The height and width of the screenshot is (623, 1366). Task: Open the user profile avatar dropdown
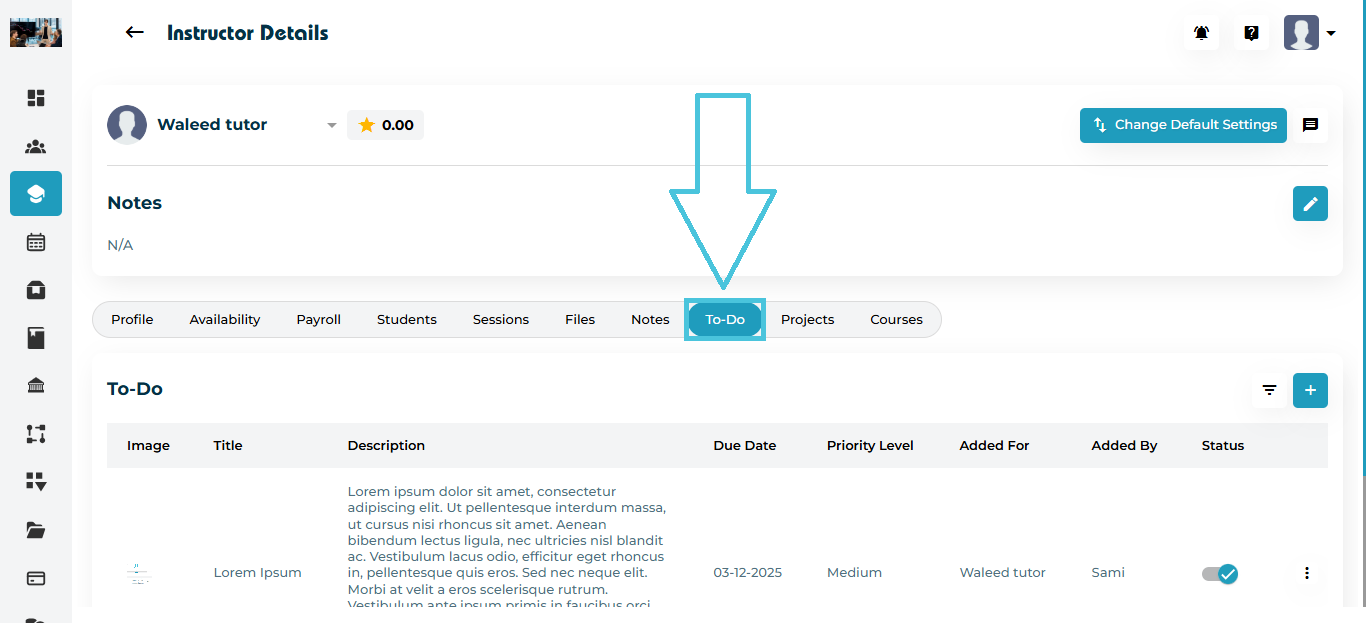[x=1309, y=33]
